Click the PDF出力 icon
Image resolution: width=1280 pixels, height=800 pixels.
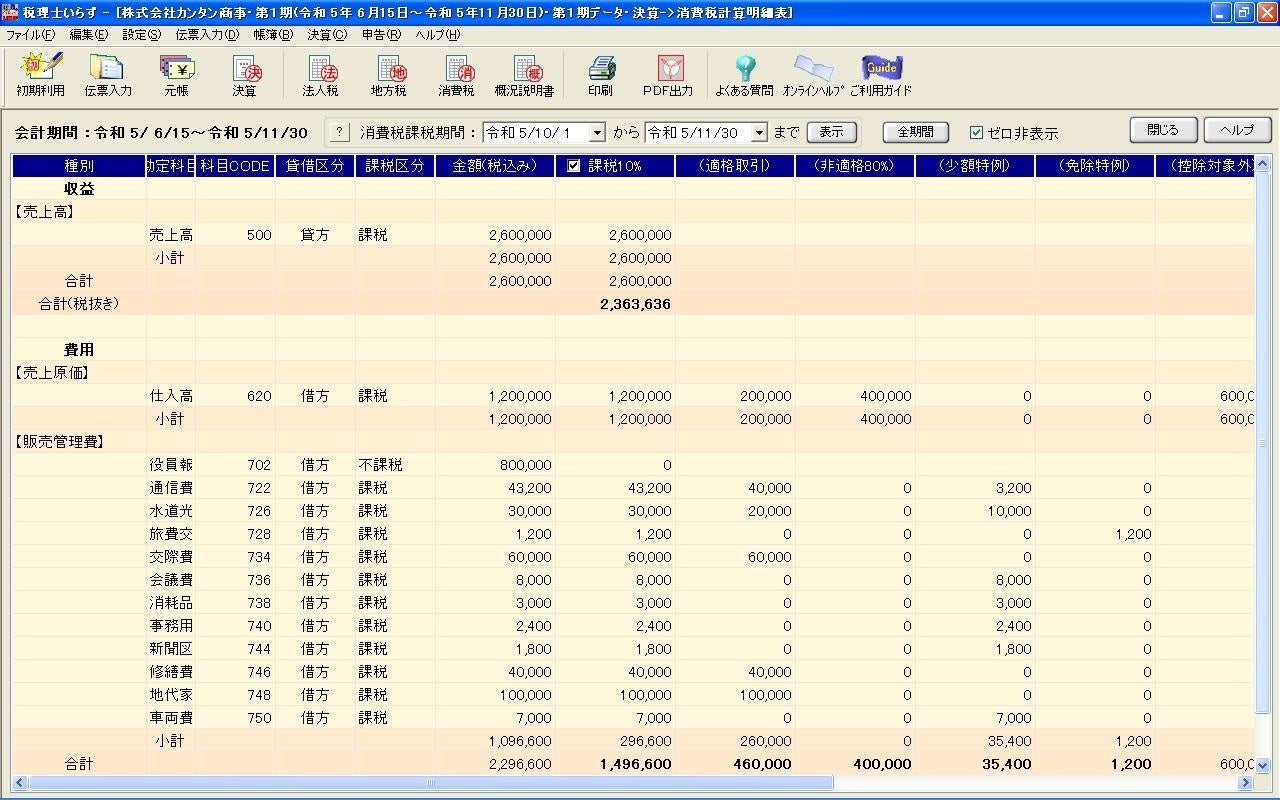(668, 75)
